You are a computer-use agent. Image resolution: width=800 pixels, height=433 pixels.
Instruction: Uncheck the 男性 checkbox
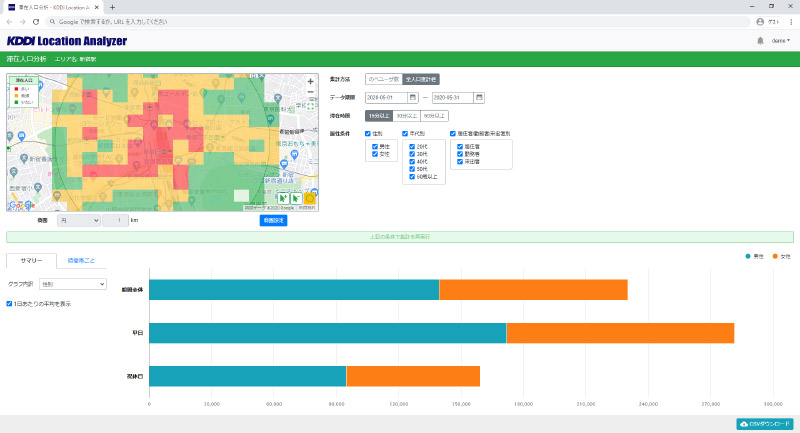pos(375,146)
